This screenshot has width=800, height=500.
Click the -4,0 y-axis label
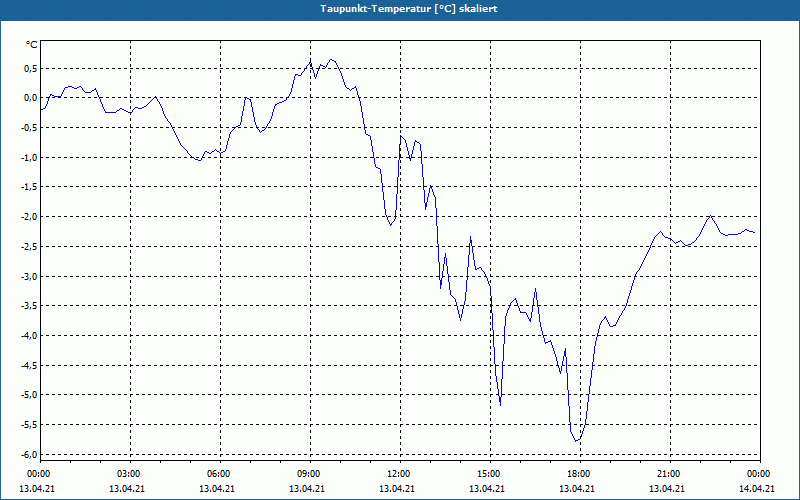click(x=28, y=336)
